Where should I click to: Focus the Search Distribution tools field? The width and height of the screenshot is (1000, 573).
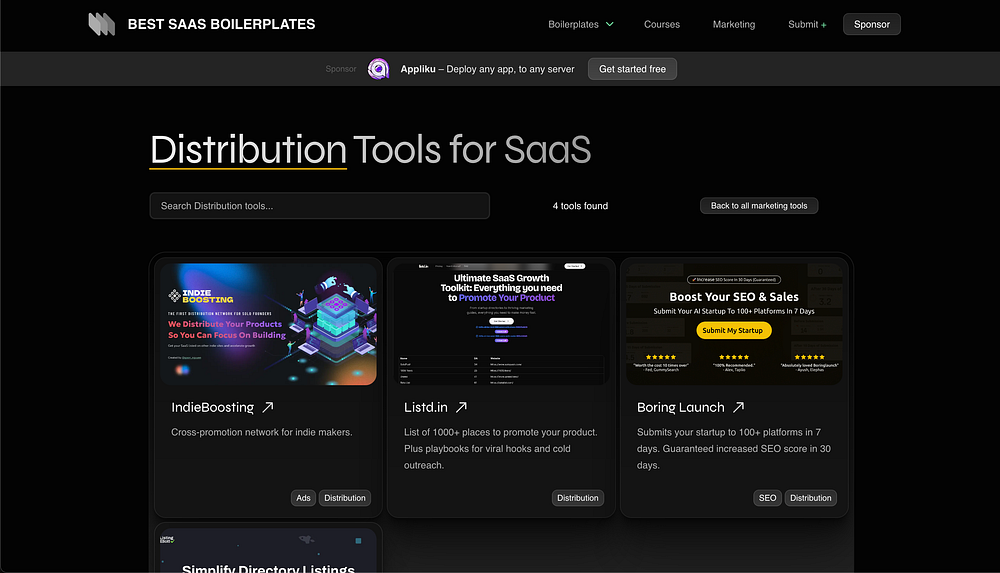pyautogui.click(x=320, y=205)
